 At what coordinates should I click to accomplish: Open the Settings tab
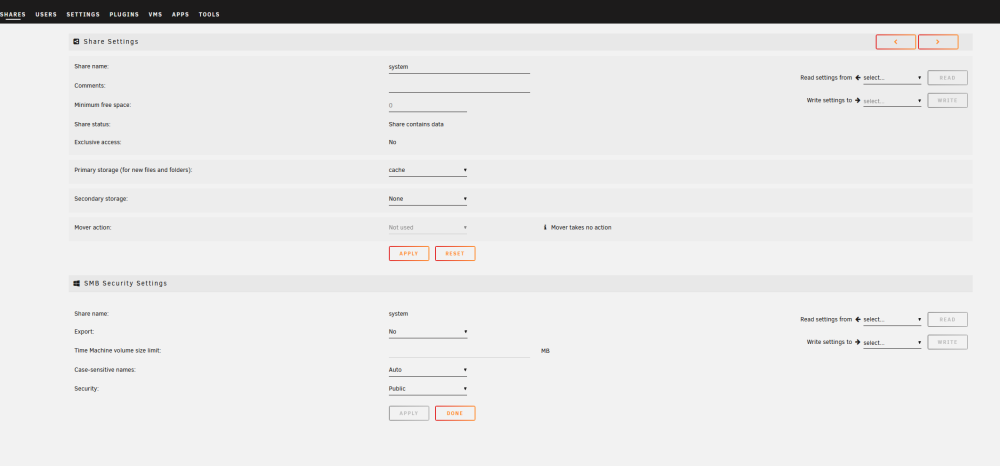pyautogui.click(x=83, y=14)
